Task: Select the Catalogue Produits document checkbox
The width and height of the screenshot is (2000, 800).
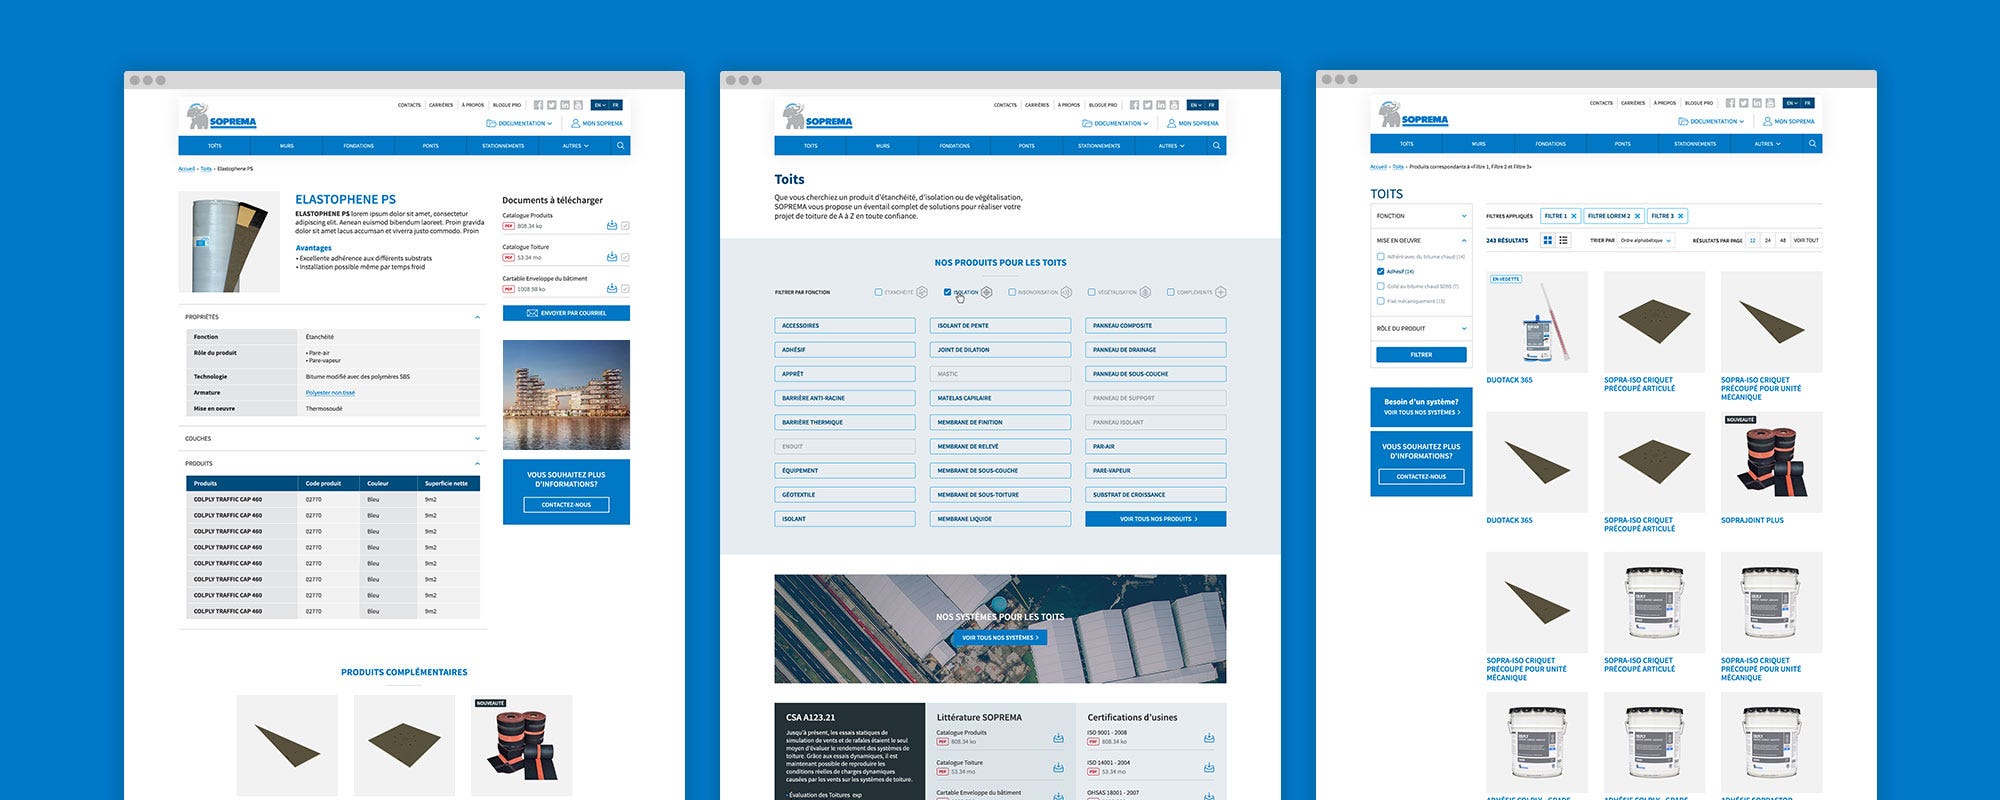Action: [x=625, y=226]
